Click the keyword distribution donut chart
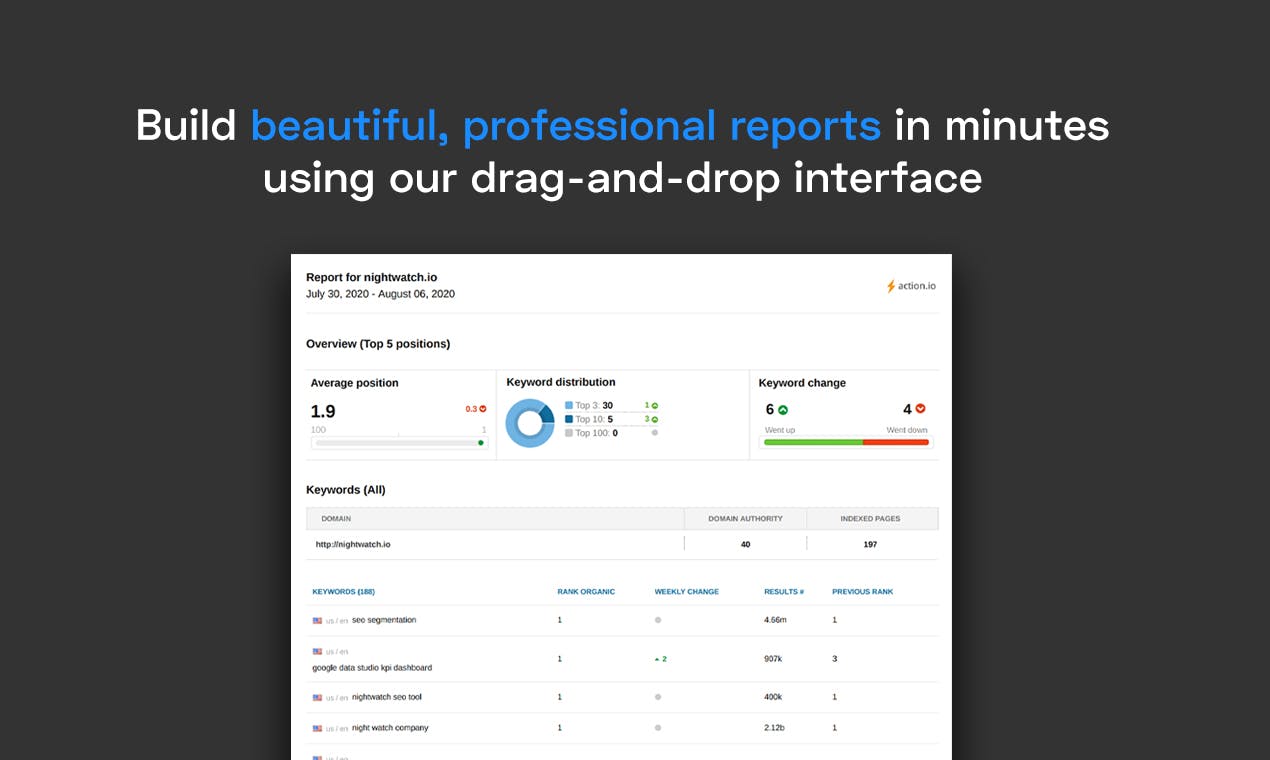 [530, 422]
